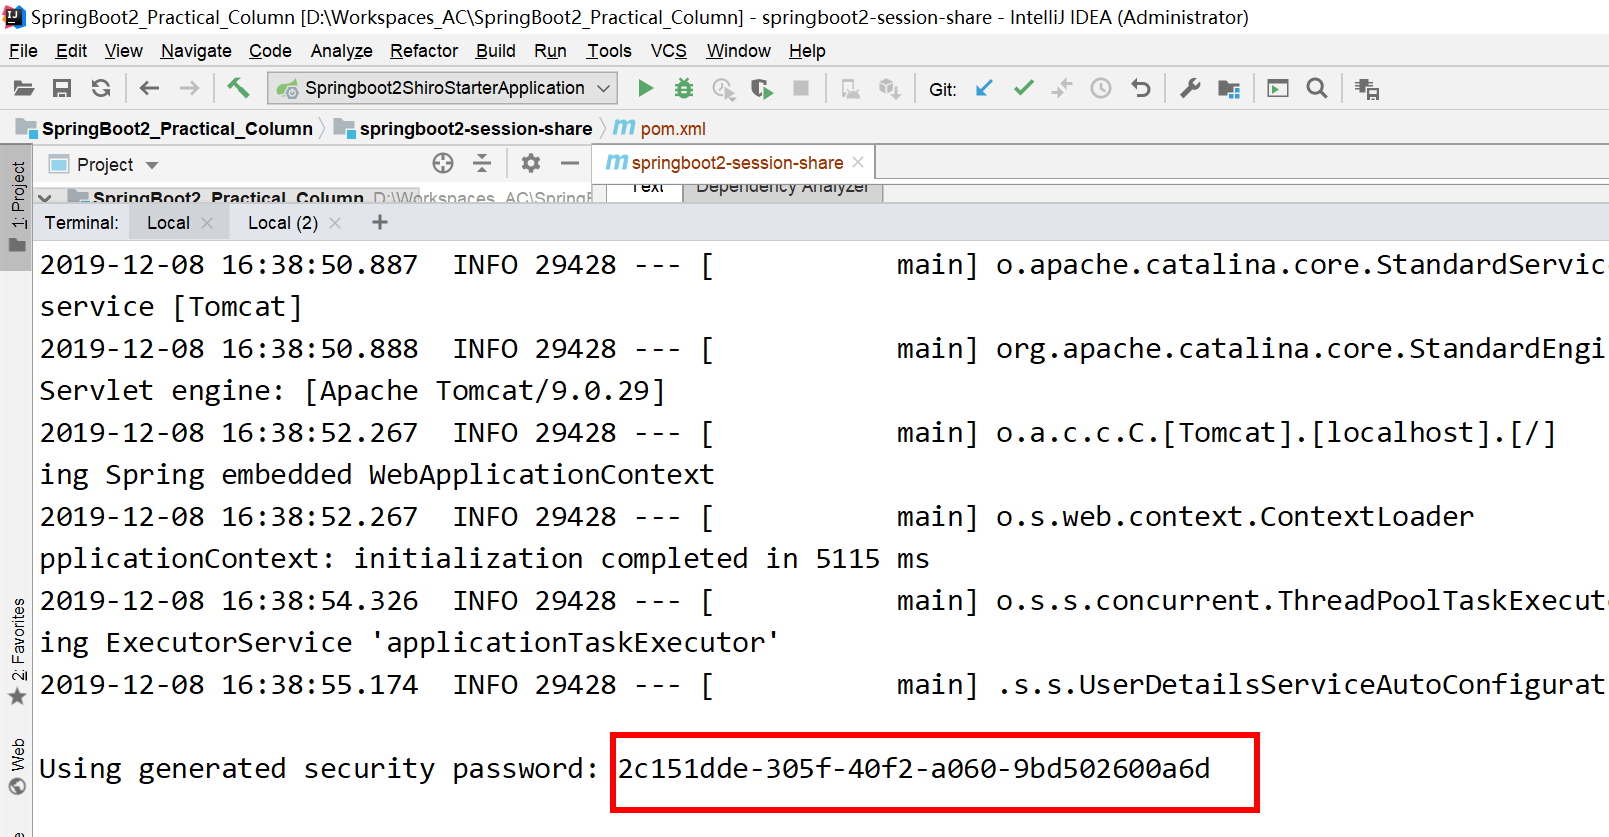The image size is (1609, 837).
Task: Toggle the Web side tool window
Action: [17, 766]
